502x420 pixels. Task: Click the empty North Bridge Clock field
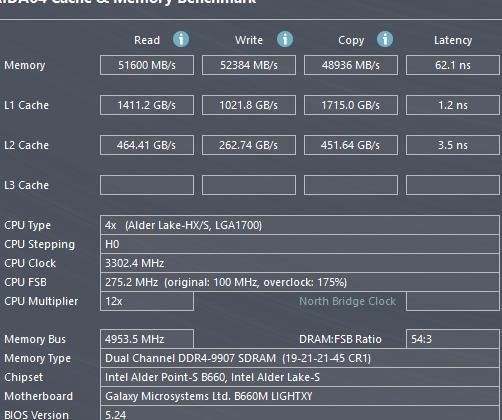coord(453,301)
